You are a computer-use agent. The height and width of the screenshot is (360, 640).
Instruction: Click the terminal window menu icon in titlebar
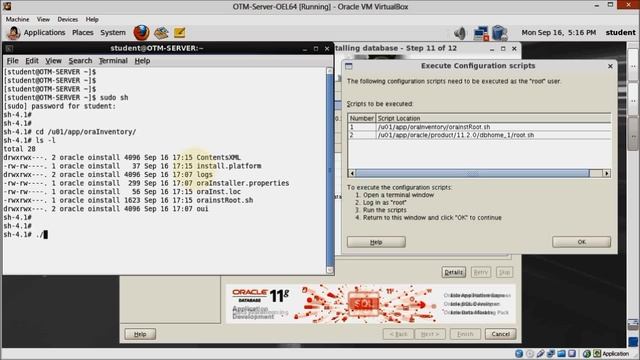tap(9, 49)
